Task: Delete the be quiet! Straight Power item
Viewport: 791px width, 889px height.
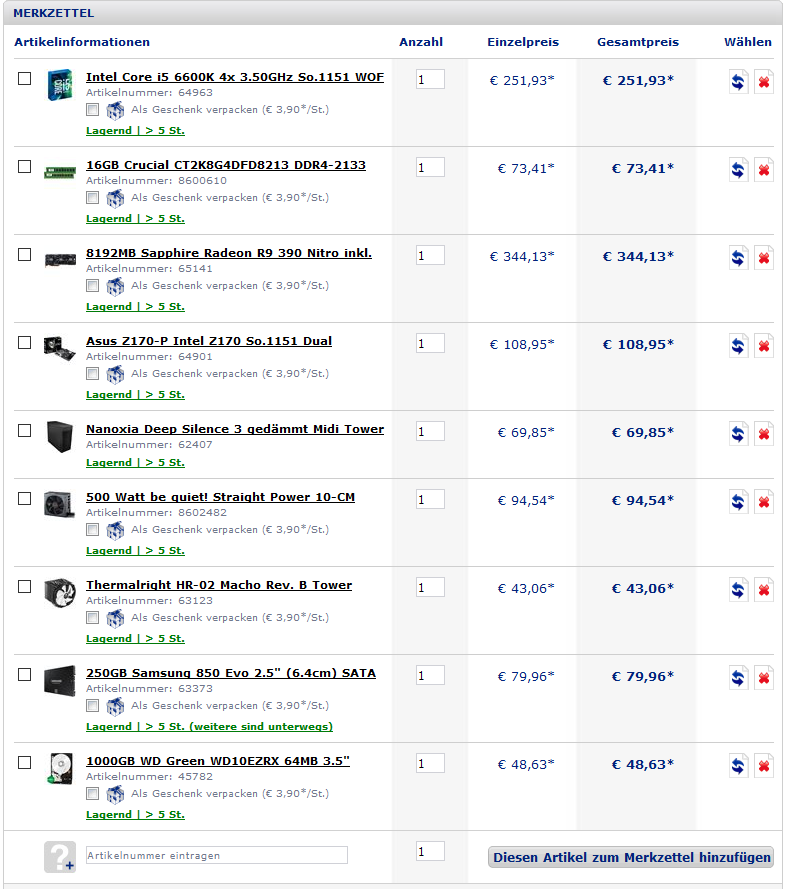Action: point(764,502)
